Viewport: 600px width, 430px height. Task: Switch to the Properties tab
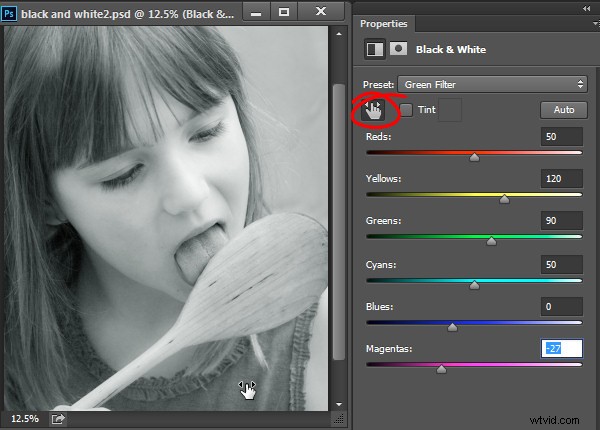point(383,24)
